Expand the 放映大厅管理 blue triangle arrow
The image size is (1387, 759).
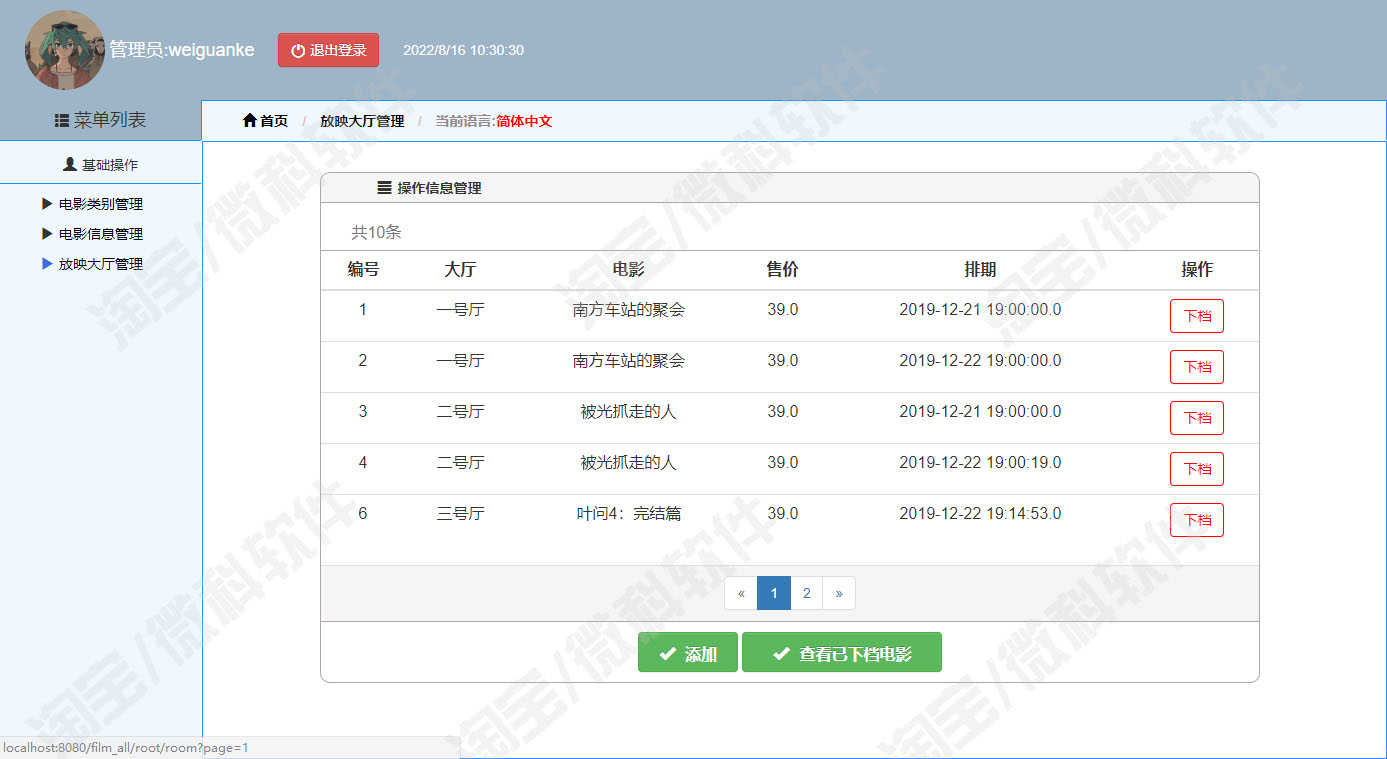click(x=47, y=264)
